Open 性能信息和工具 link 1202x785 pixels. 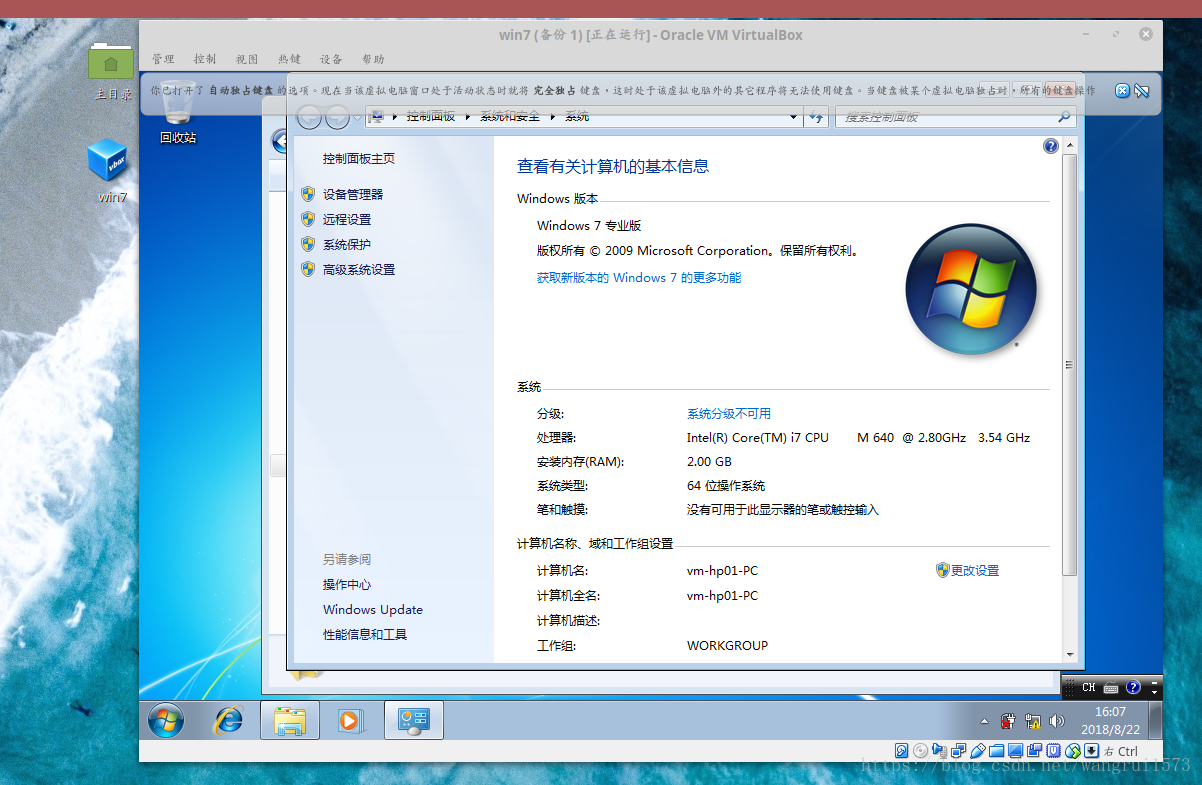pos(365,634)
